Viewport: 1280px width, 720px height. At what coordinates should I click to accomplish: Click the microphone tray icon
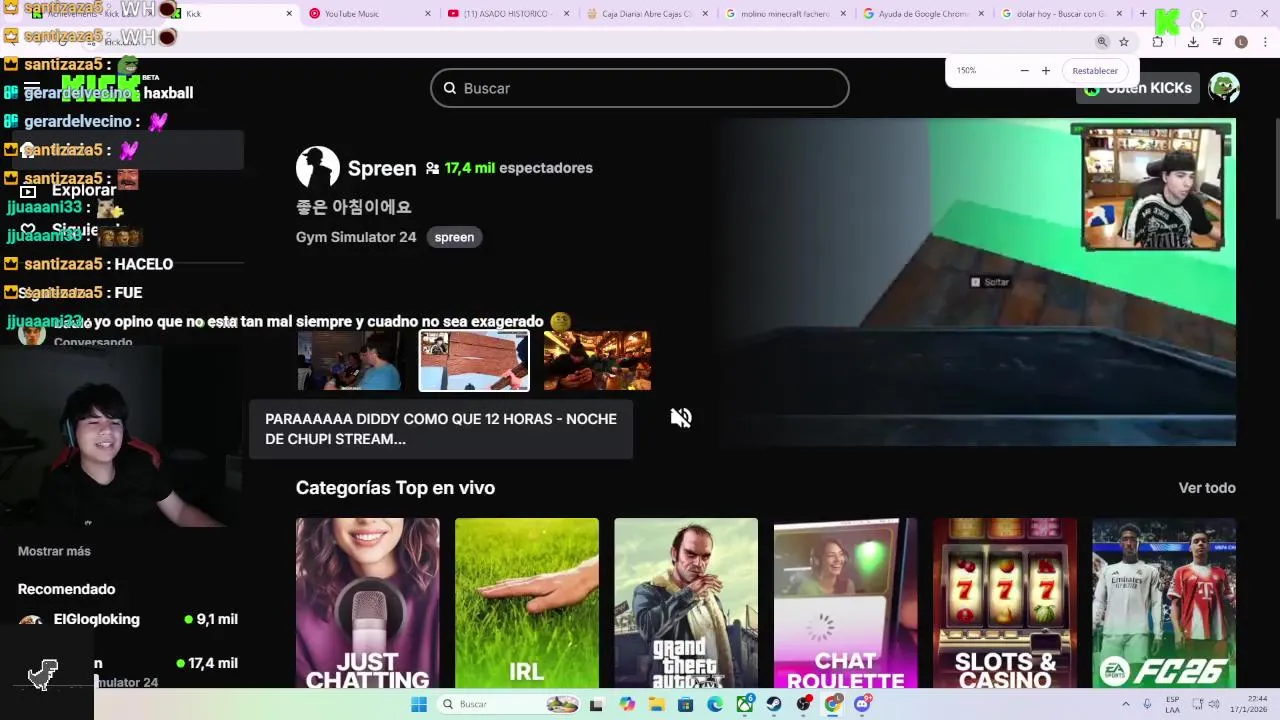[x=1147, y=704]
